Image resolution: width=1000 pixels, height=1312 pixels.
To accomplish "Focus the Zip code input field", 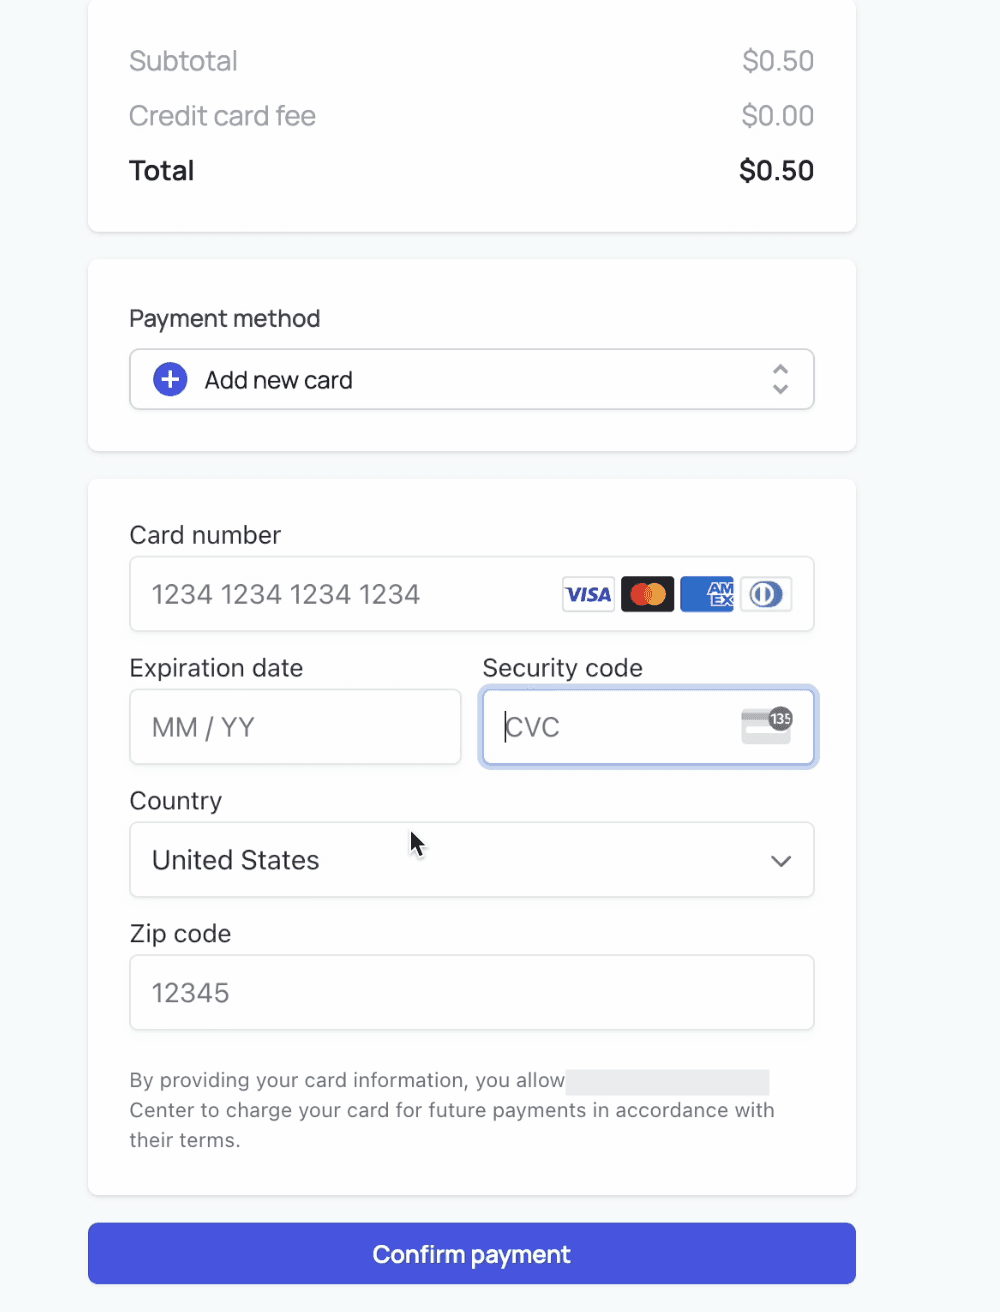I will tap(471, 993).
